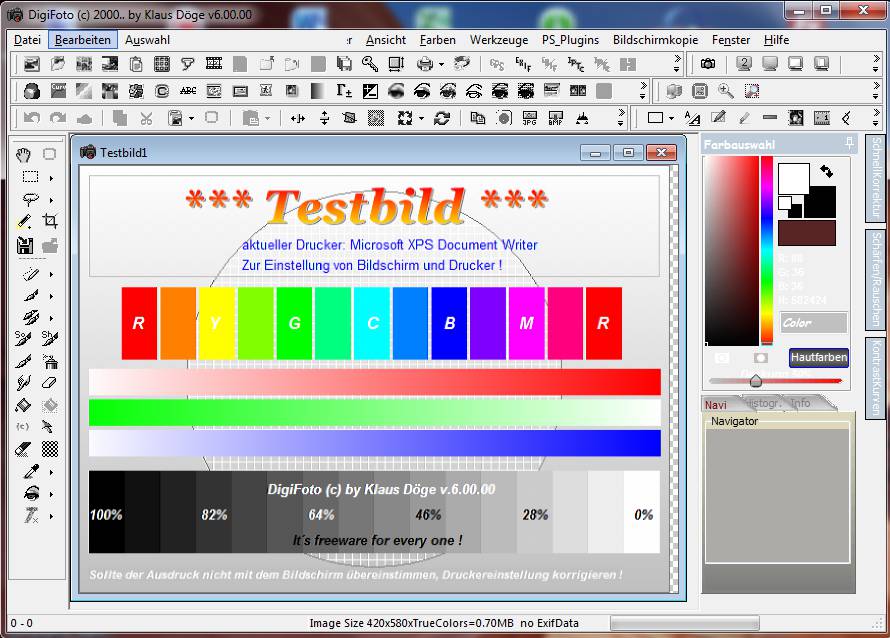Open the Bearbeiten menu

point(83,40)
